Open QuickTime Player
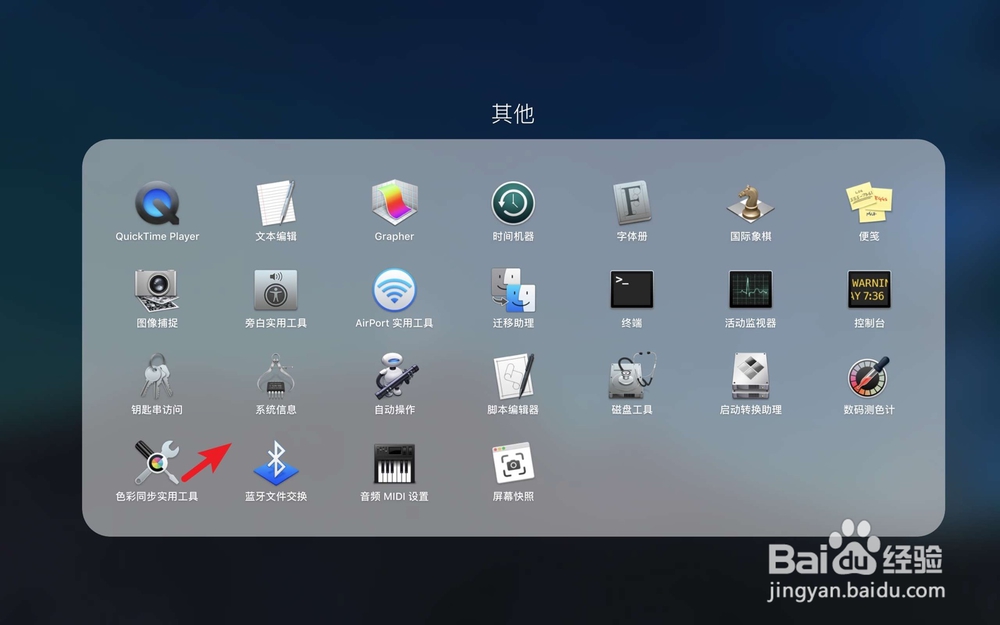The height and width of the screenshot is (625, 1000). pyautogui.click(x=155, y=203)
